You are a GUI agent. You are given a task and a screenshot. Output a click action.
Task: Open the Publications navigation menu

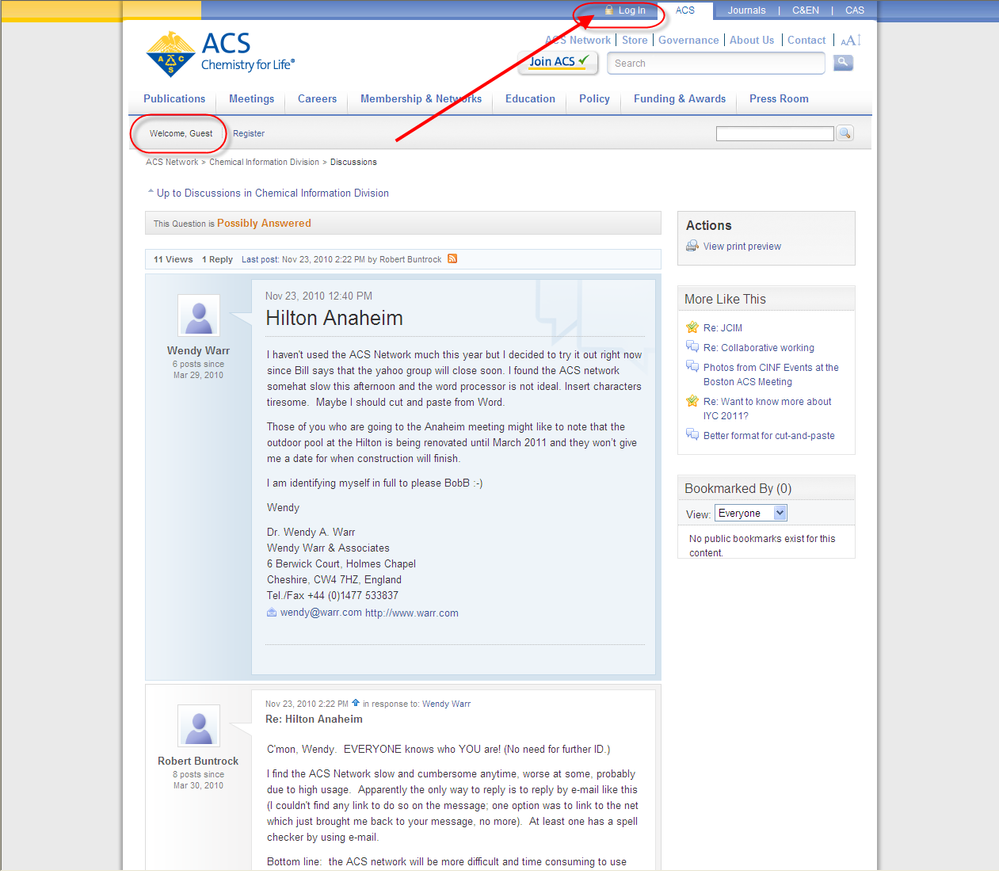174,99
